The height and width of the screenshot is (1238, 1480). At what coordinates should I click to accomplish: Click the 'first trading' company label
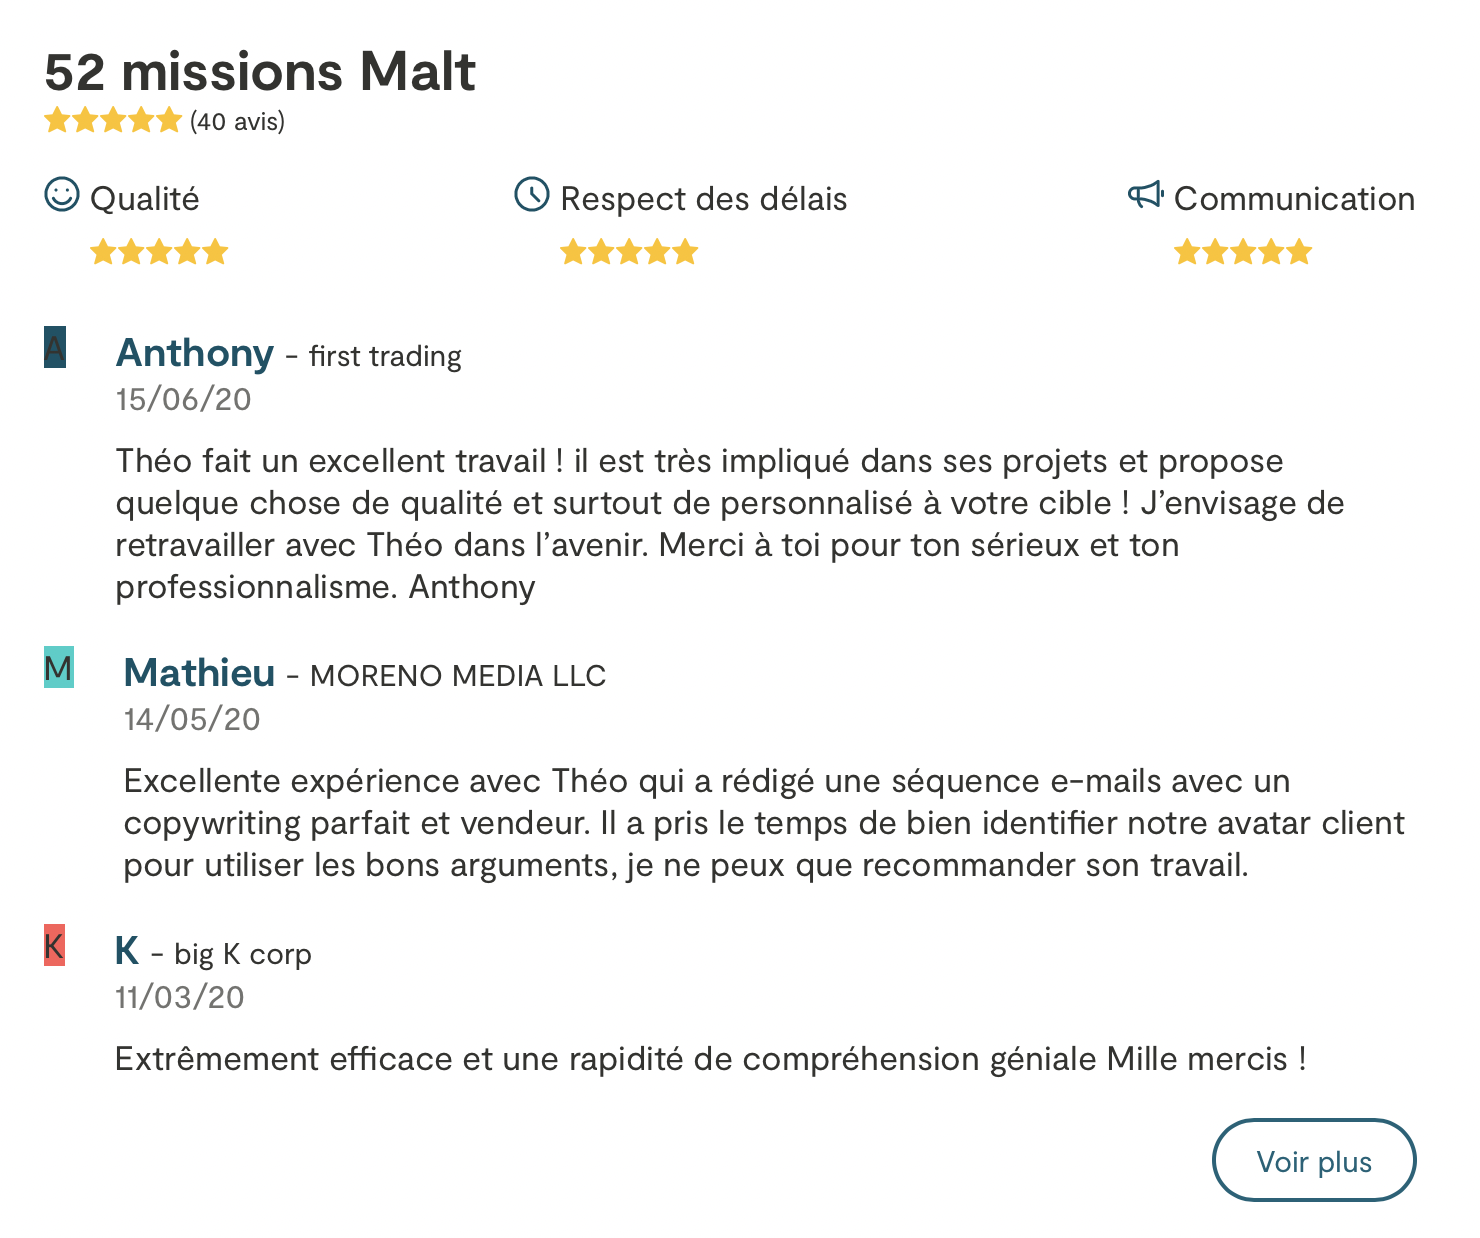[x=385, y=356]
